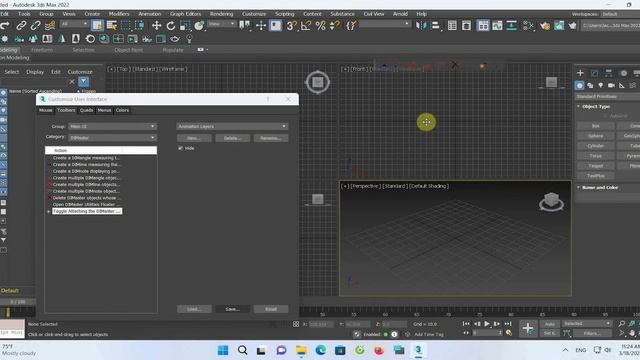Click Edit Named Selection Sets icon
The image size is (640, 360).
tap(351, 25)
